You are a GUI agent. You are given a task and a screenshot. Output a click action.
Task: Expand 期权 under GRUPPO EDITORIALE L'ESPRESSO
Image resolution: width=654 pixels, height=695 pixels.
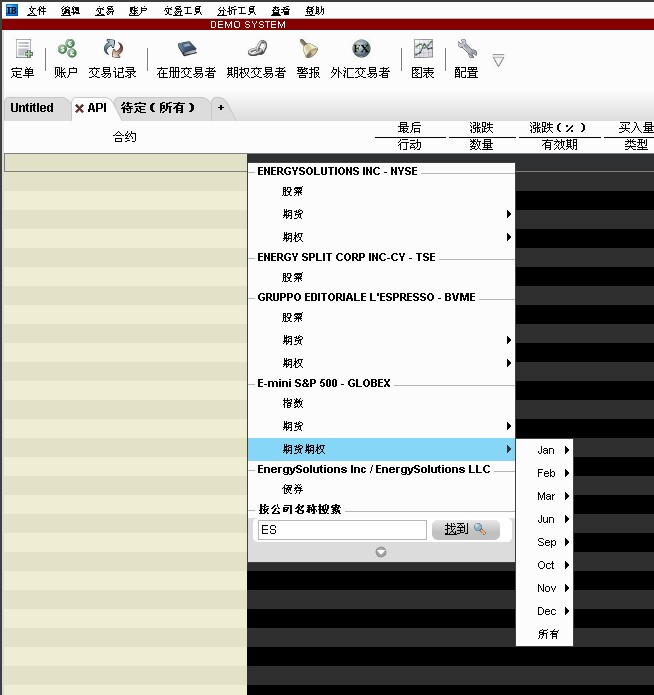pyautogui.click(x=381, y=363)
